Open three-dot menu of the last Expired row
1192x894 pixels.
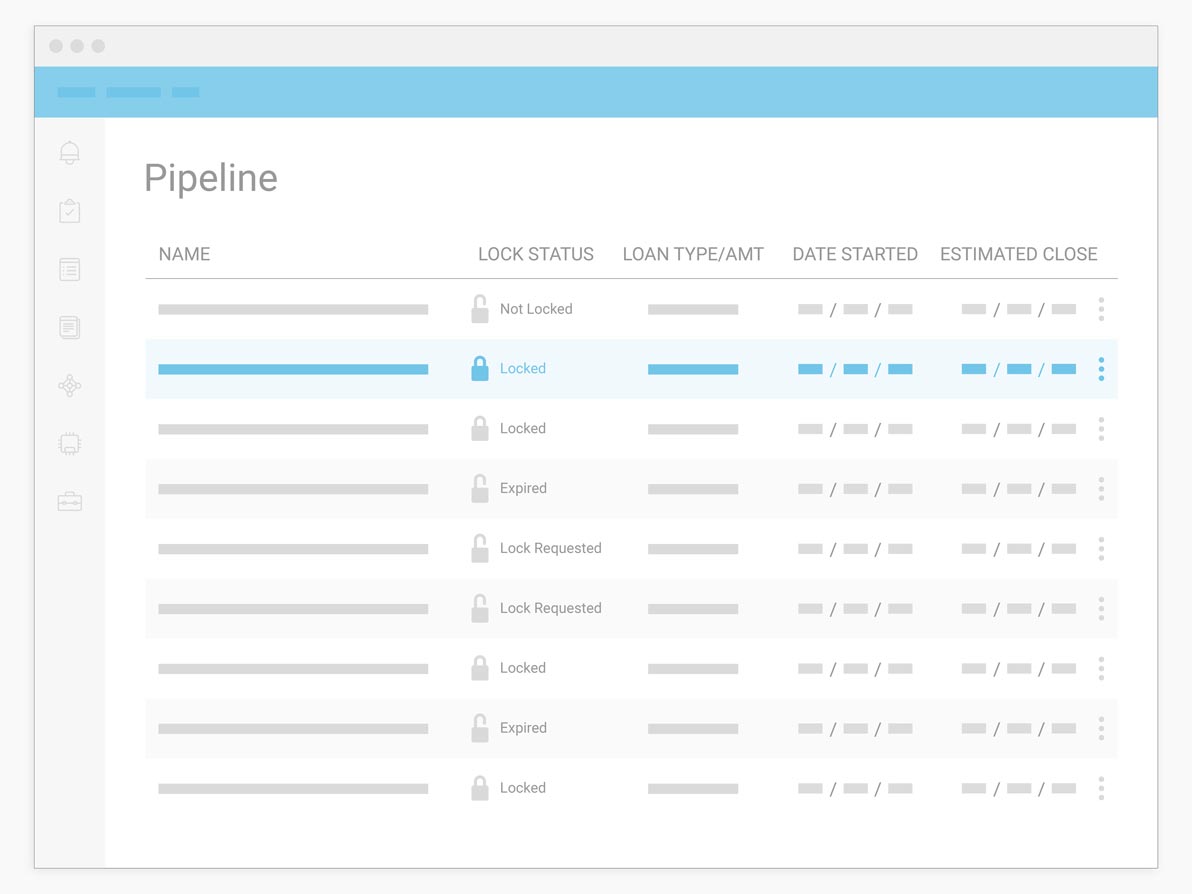tap(1101, 728)
